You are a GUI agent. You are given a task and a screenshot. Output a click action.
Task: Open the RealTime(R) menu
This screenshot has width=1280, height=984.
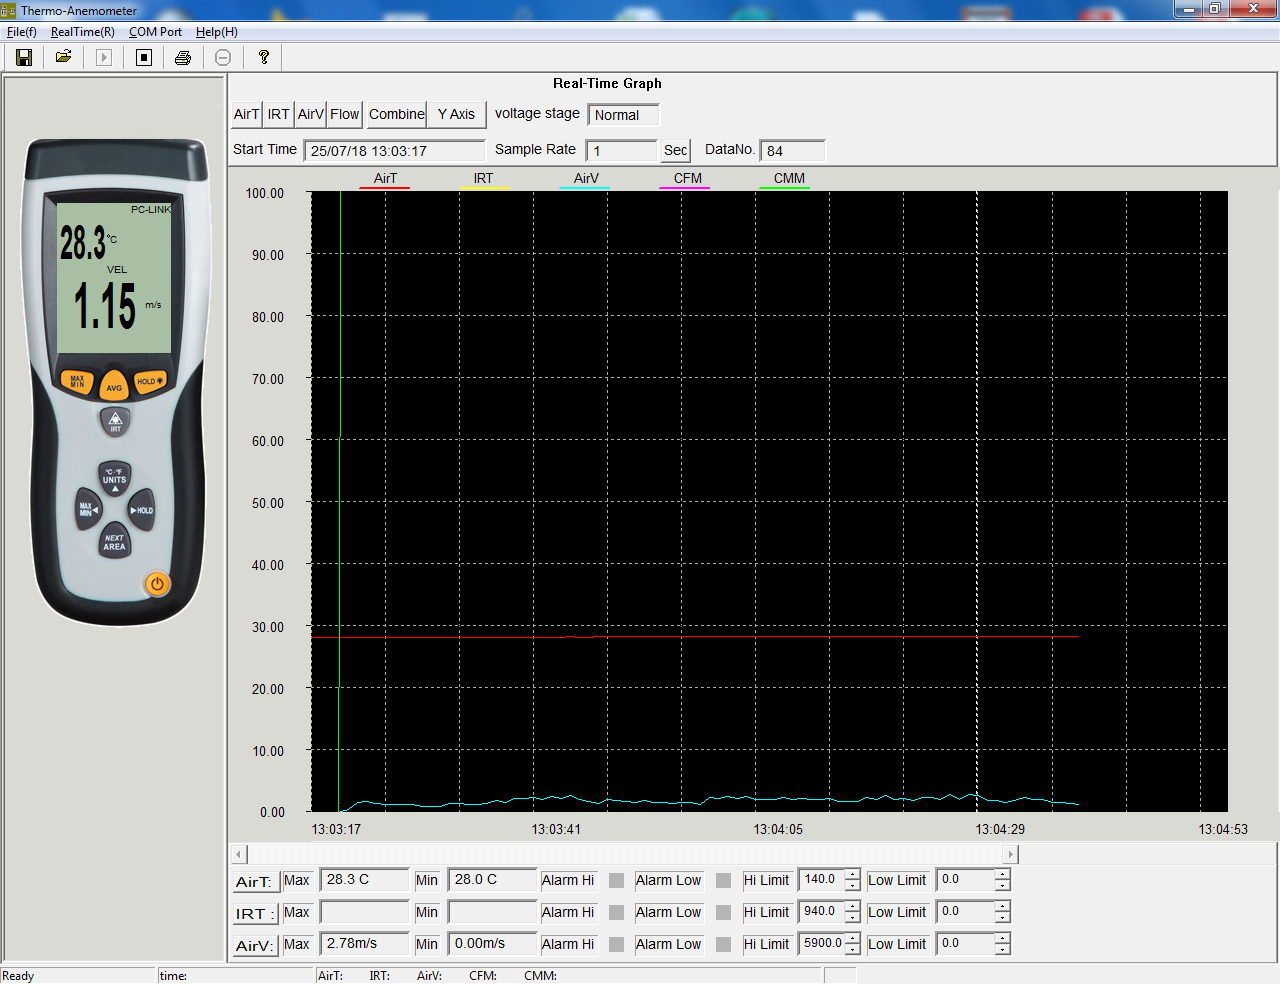(x=82, y=32)
